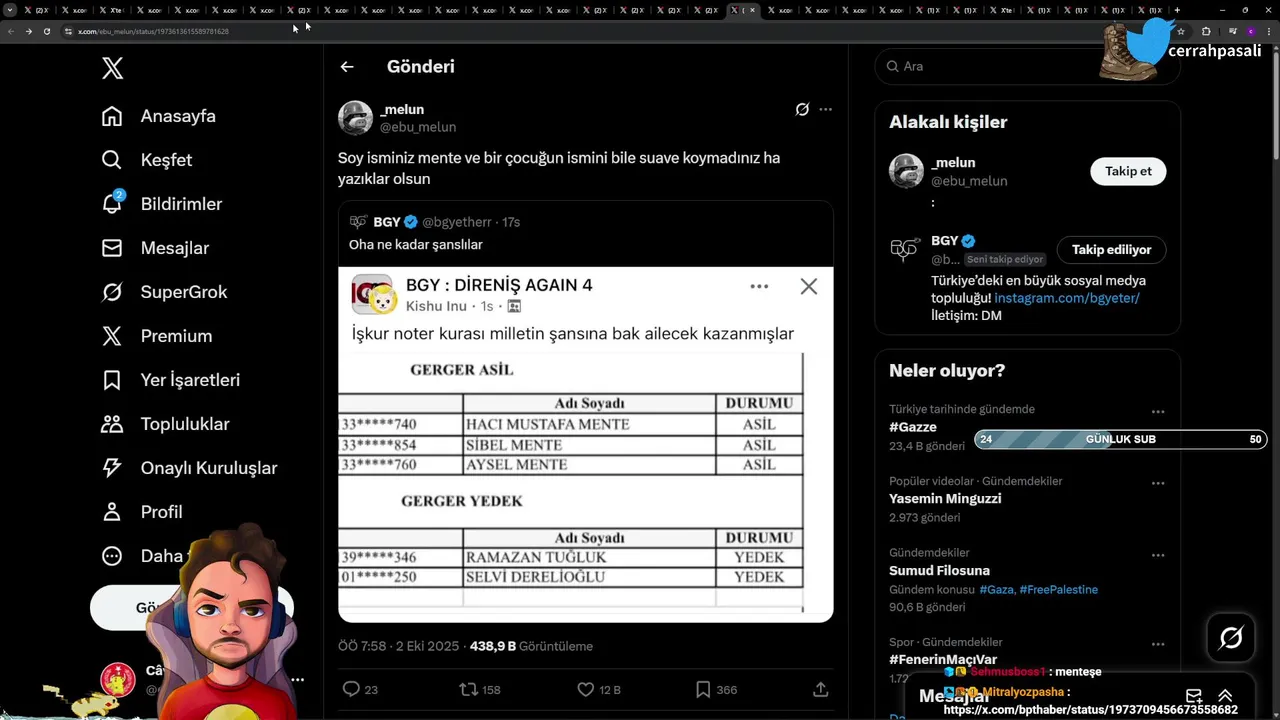Compose new message in Mesajlar drawer
This screenshot has height=720, width=1280.
1193,696
